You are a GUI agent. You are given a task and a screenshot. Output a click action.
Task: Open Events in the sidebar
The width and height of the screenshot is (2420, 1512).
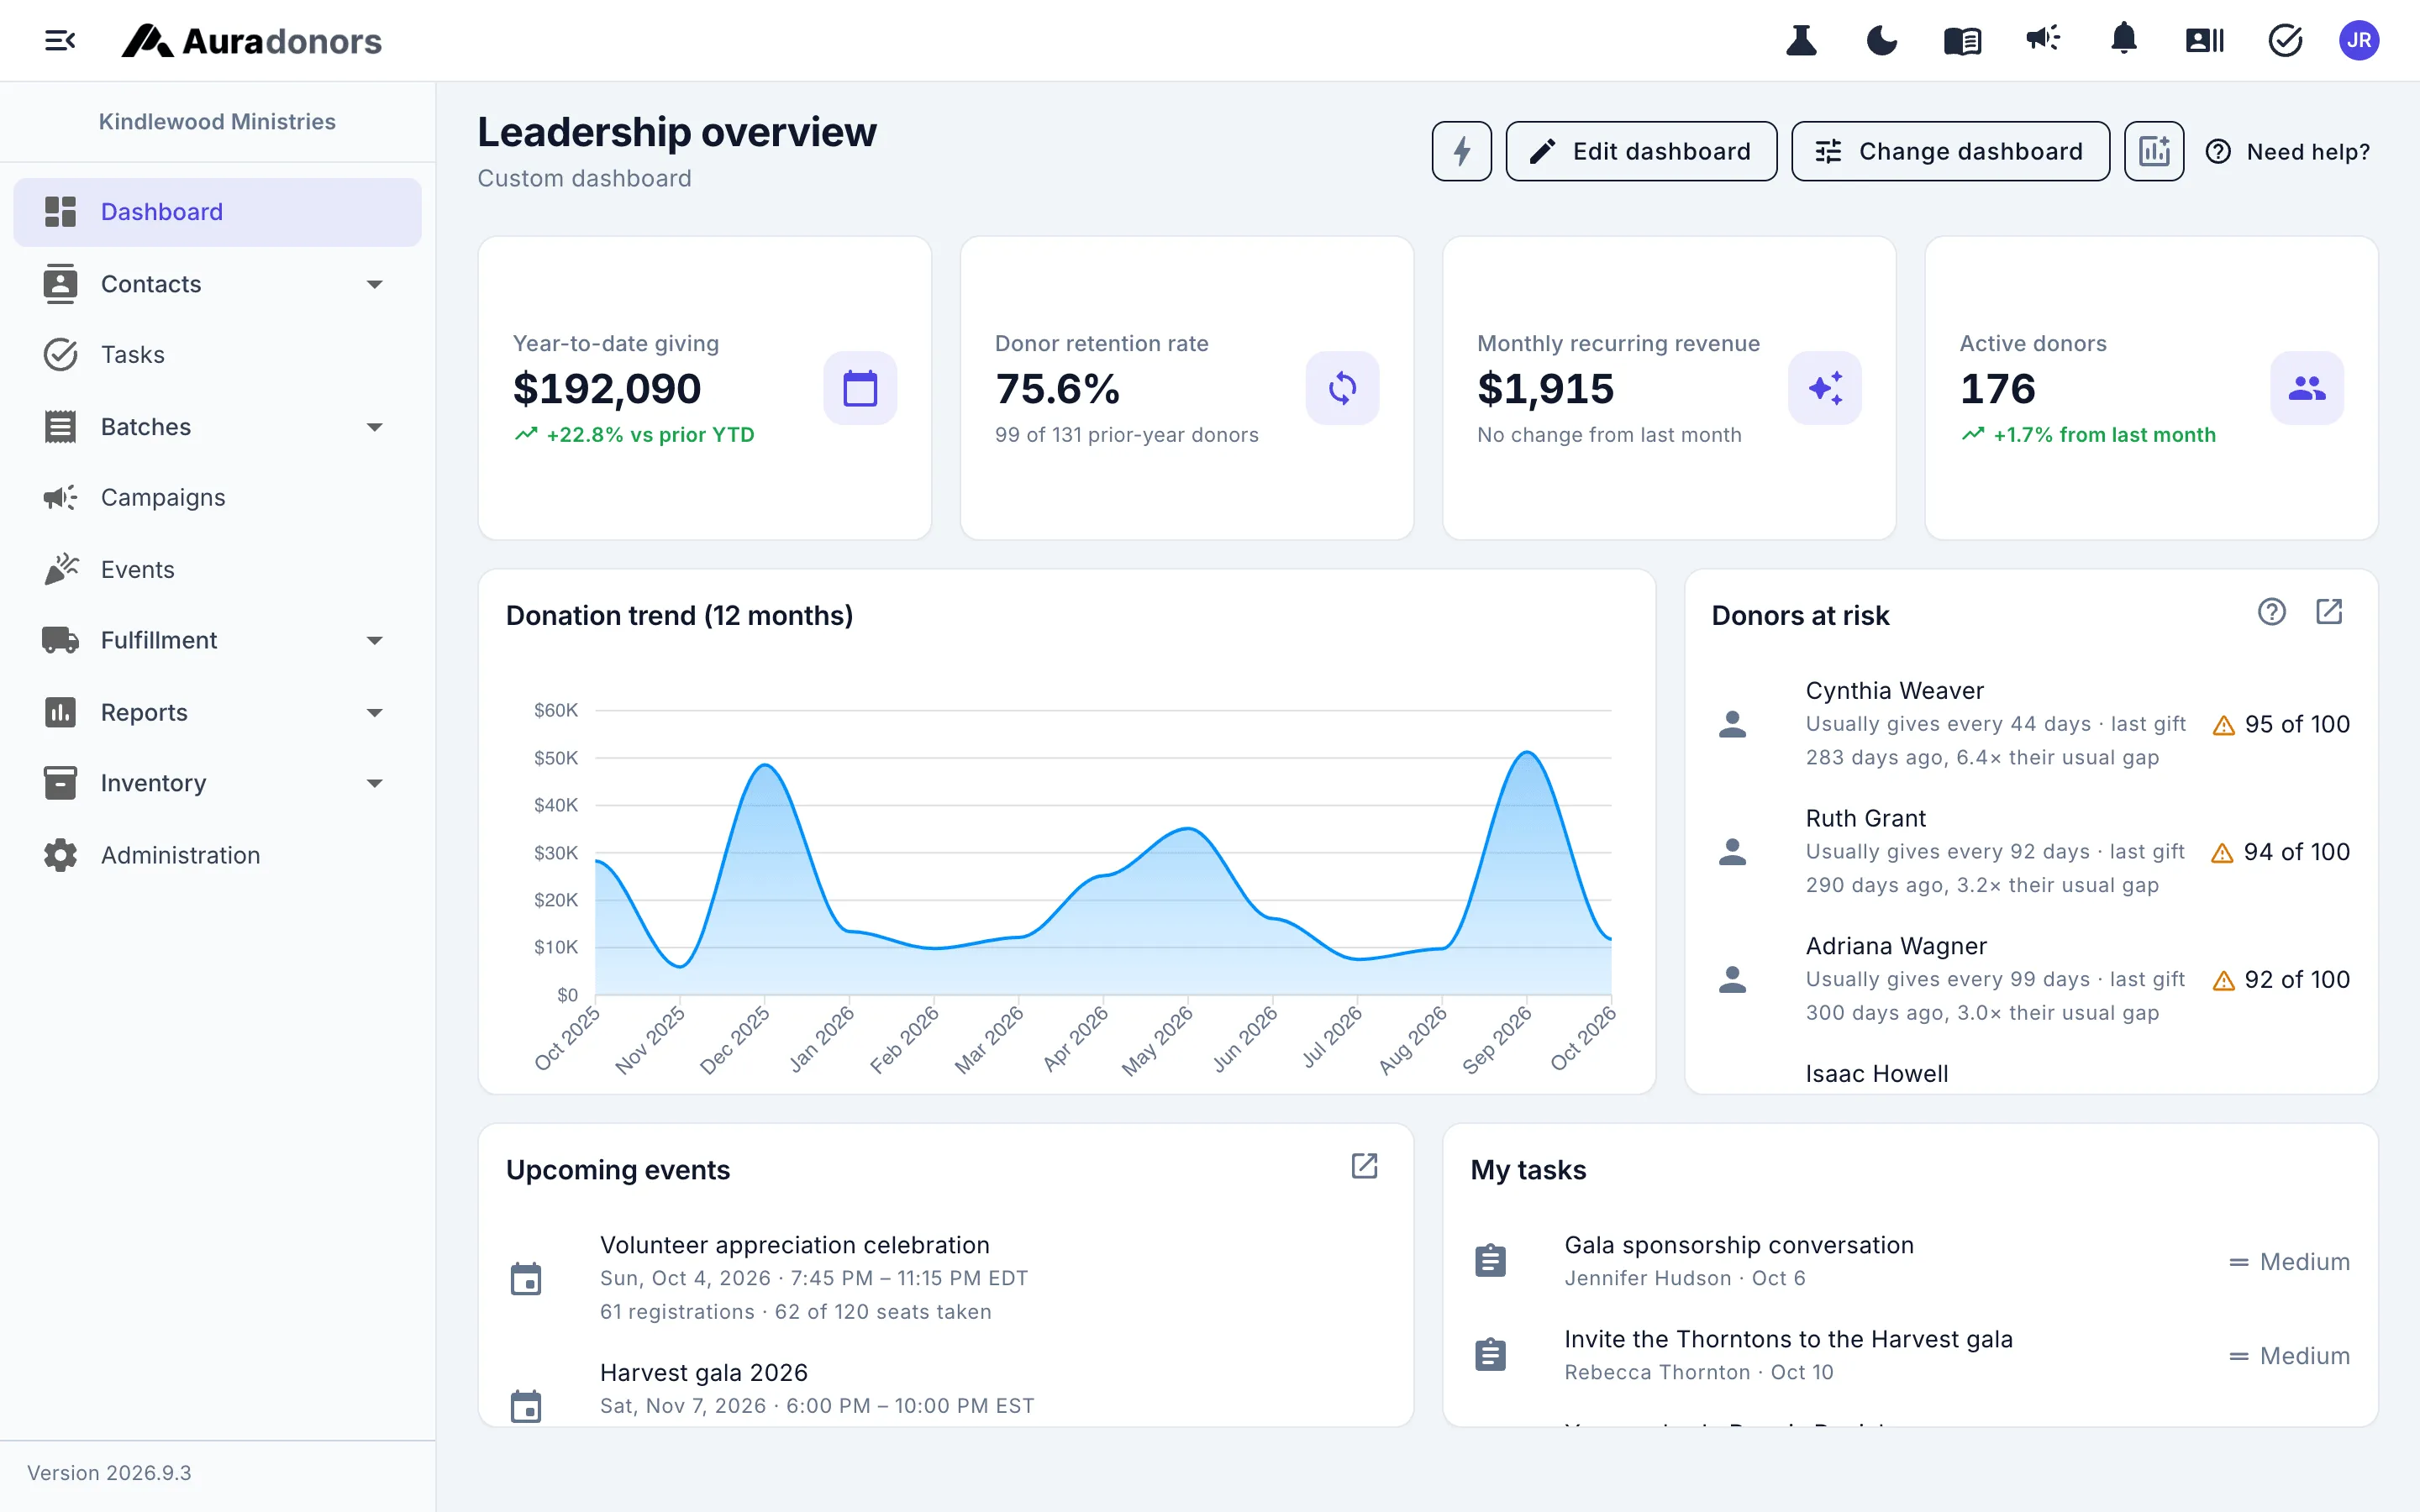pyautogui.click(x=217, y=569)
